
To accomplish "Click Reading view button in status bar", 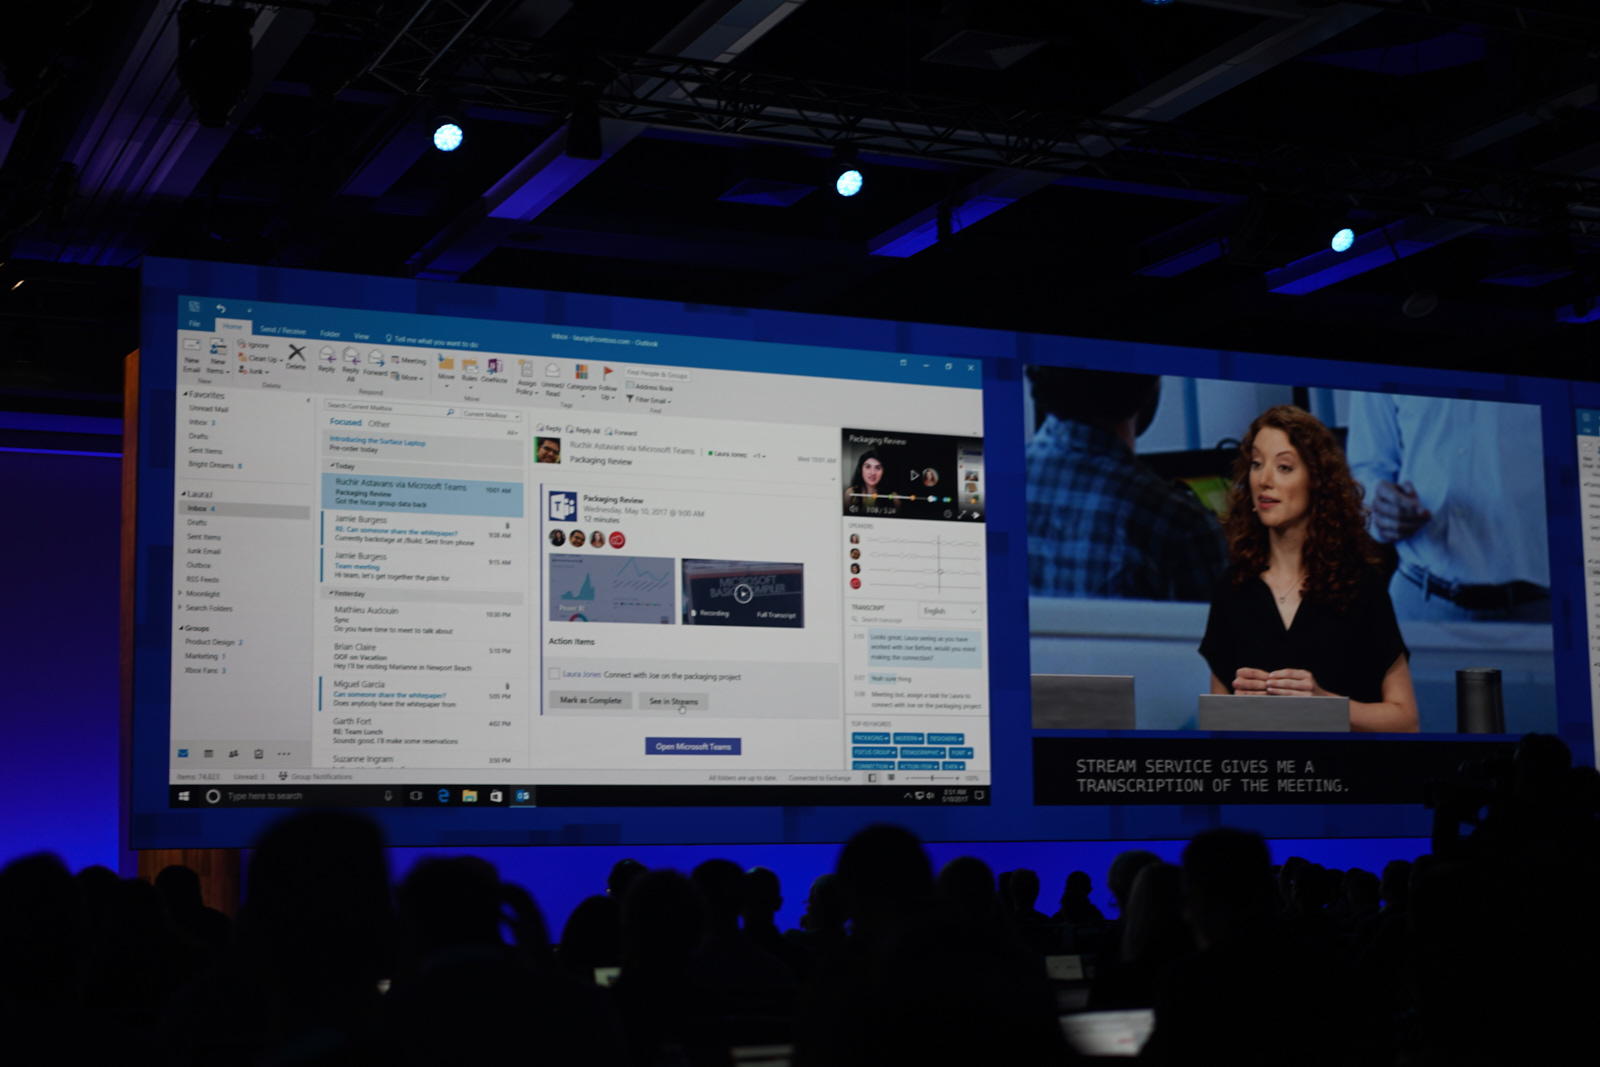I will [x=891, y=777].
